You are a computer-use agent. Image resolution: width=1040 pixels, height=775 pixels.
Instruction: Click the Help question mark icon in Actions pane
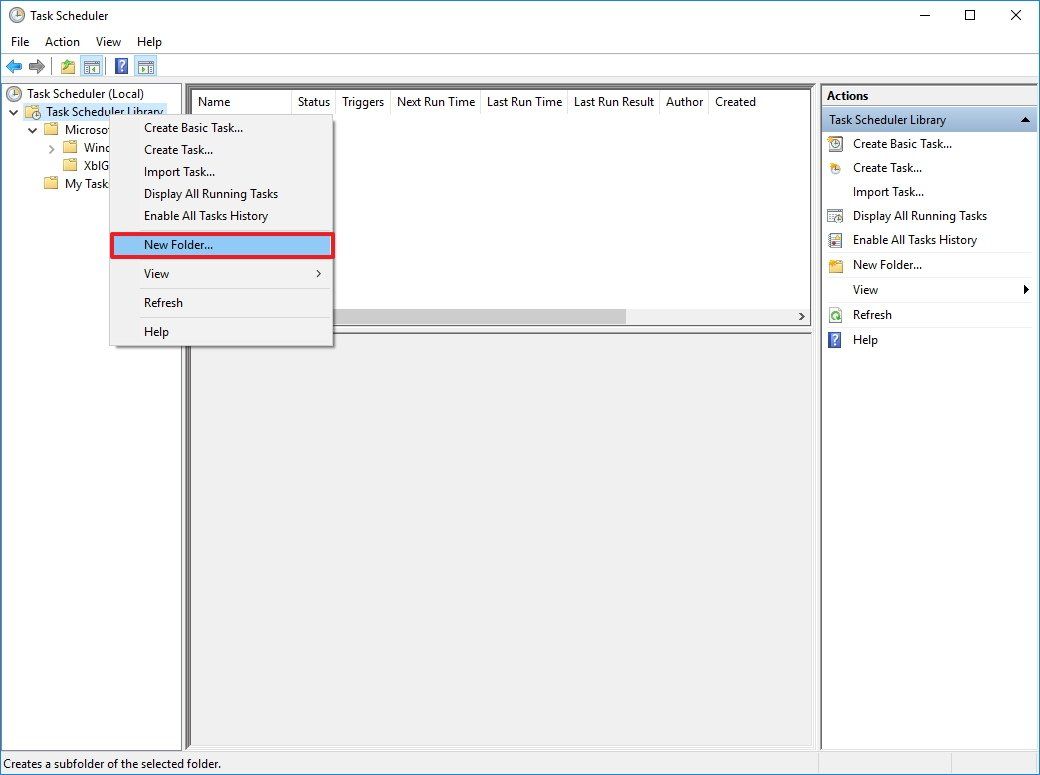tap(836, 340)
